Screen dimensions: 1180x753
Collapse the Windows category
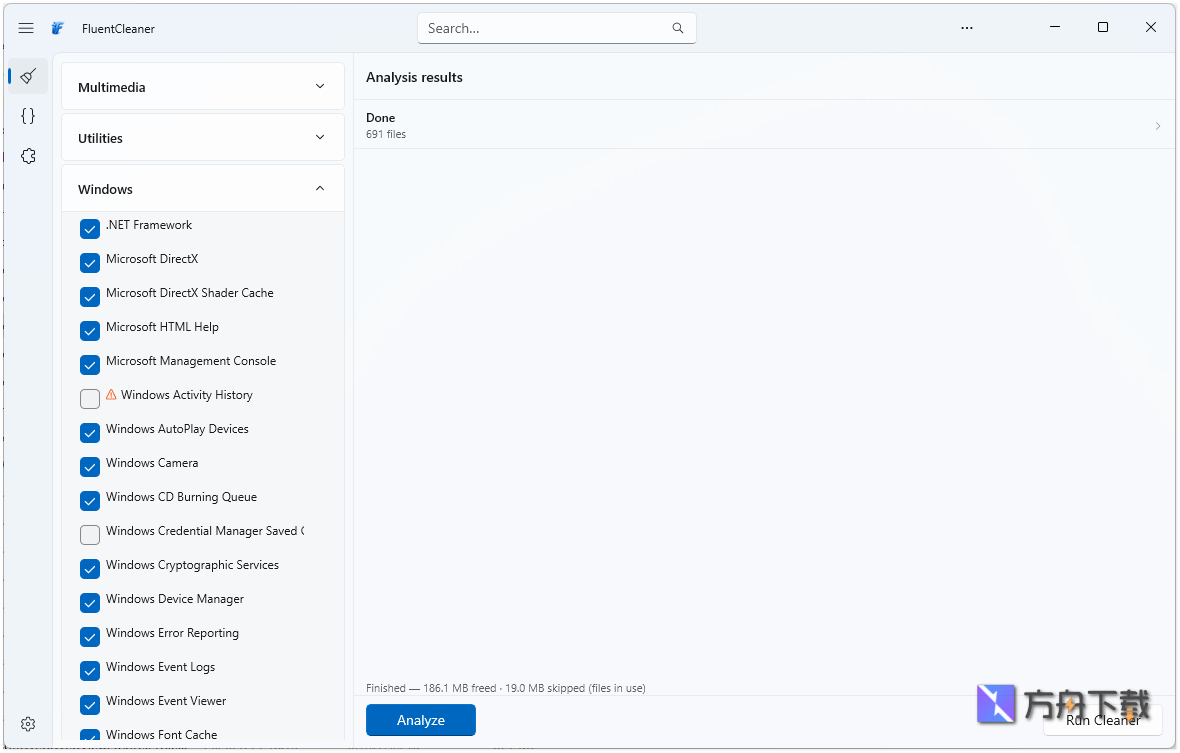tap(202, 189)
